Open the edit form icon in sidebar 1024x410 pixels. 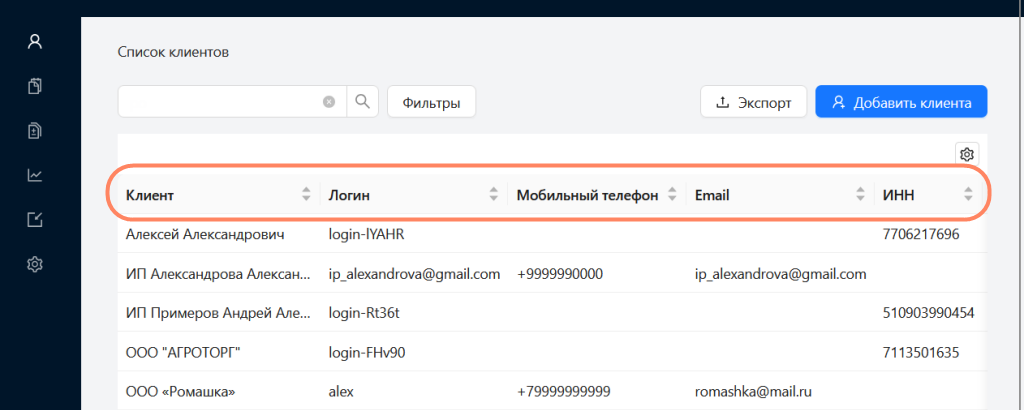coord(35,220)
